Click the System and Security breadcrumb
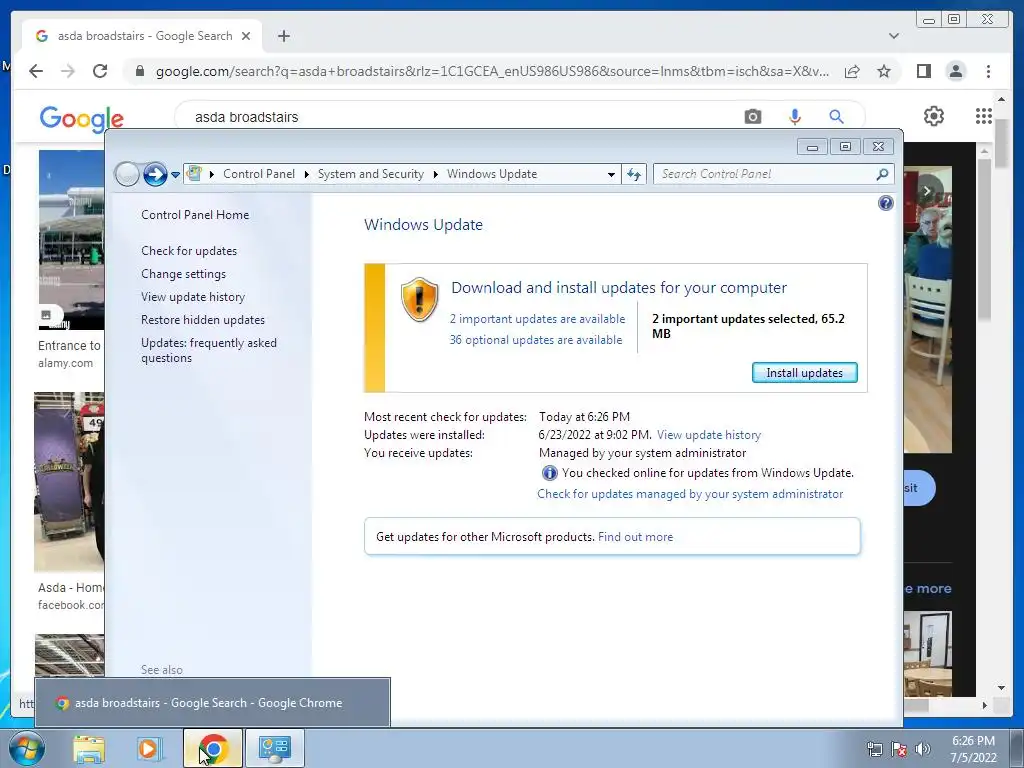The width and height of the screenshot is (1024, 768). [x=370, y=174]
